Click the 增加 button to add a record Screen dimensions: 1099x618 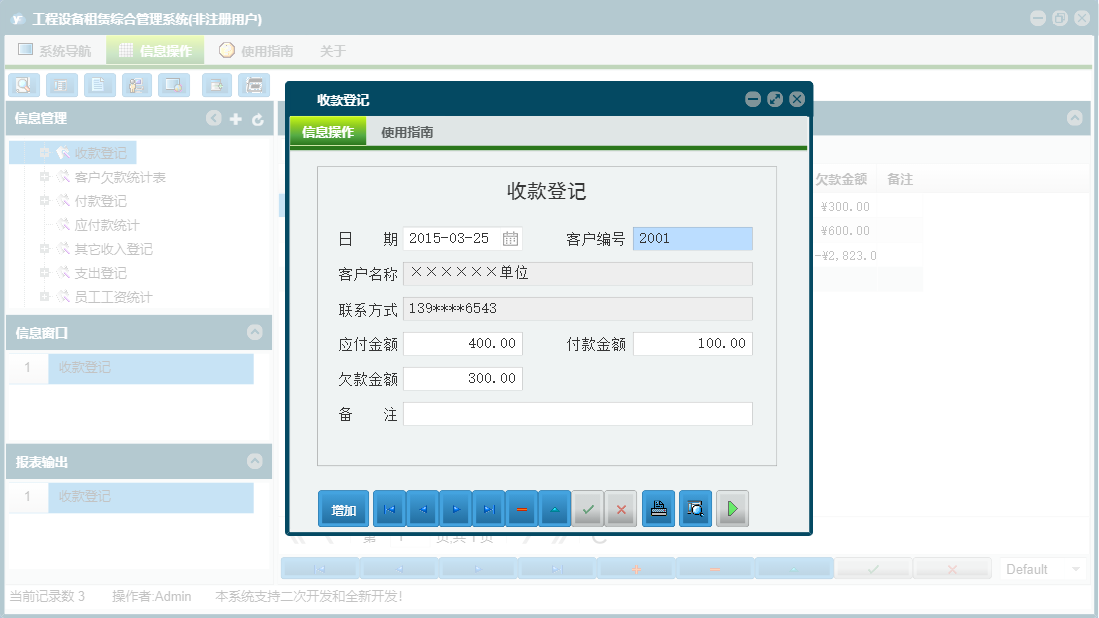(x=343, y=508)
